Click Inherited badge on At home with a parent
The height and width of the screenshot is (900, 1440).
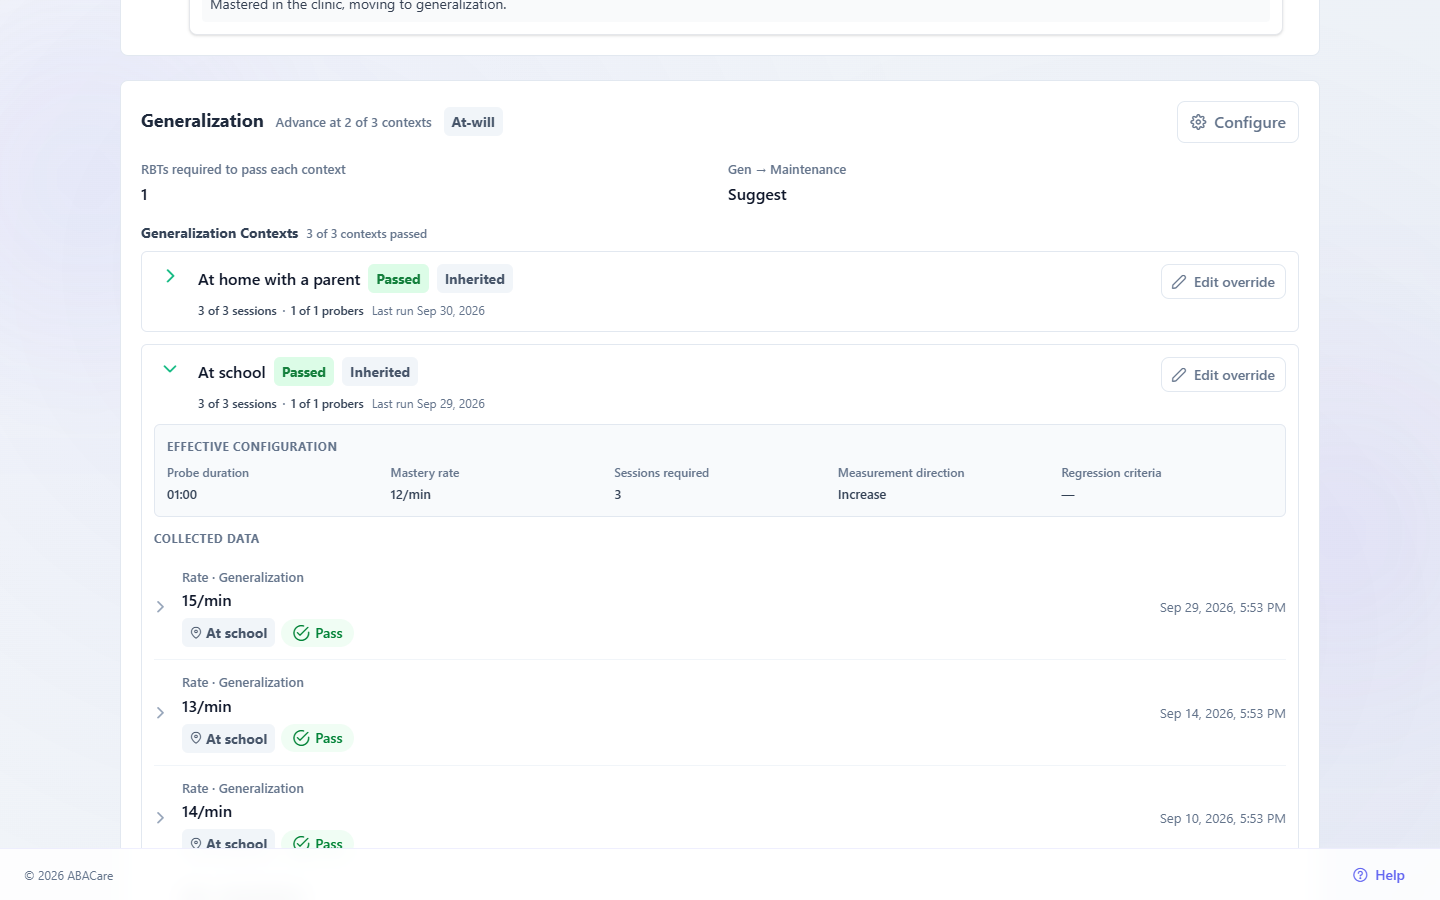tap(475, 279)
